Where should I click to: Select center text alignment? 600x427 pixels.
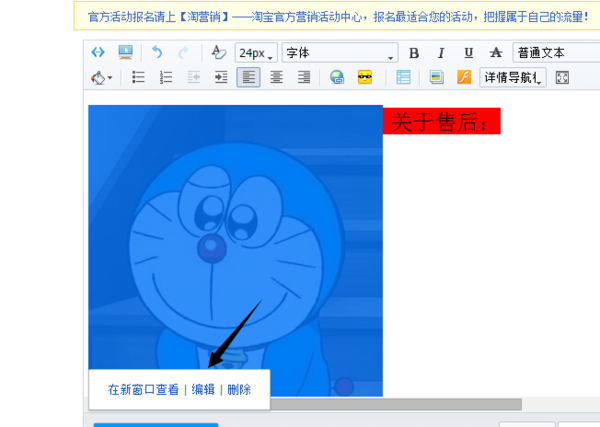click(276, 77)
